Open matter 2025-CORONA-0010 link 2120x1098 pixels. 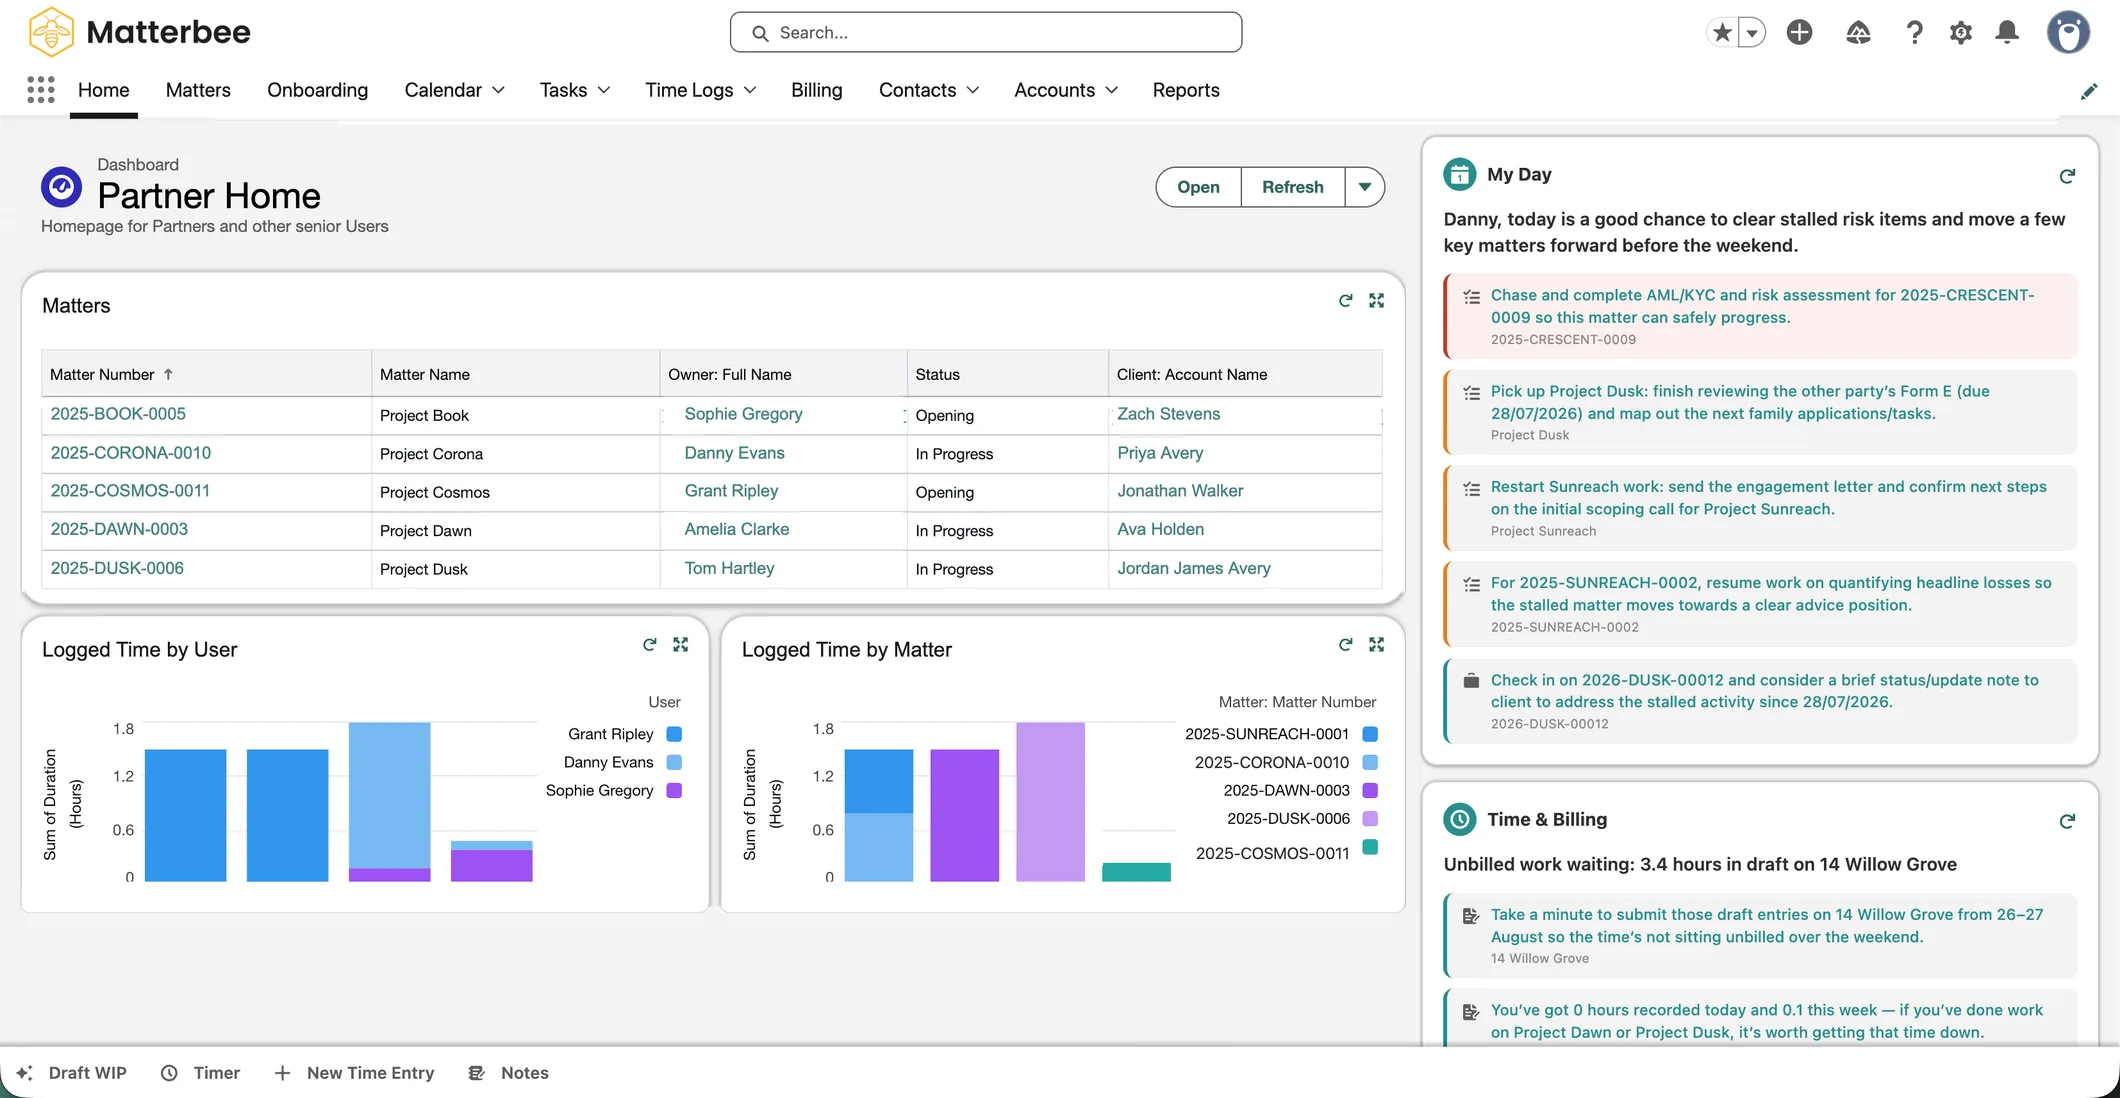coord(131,453)
